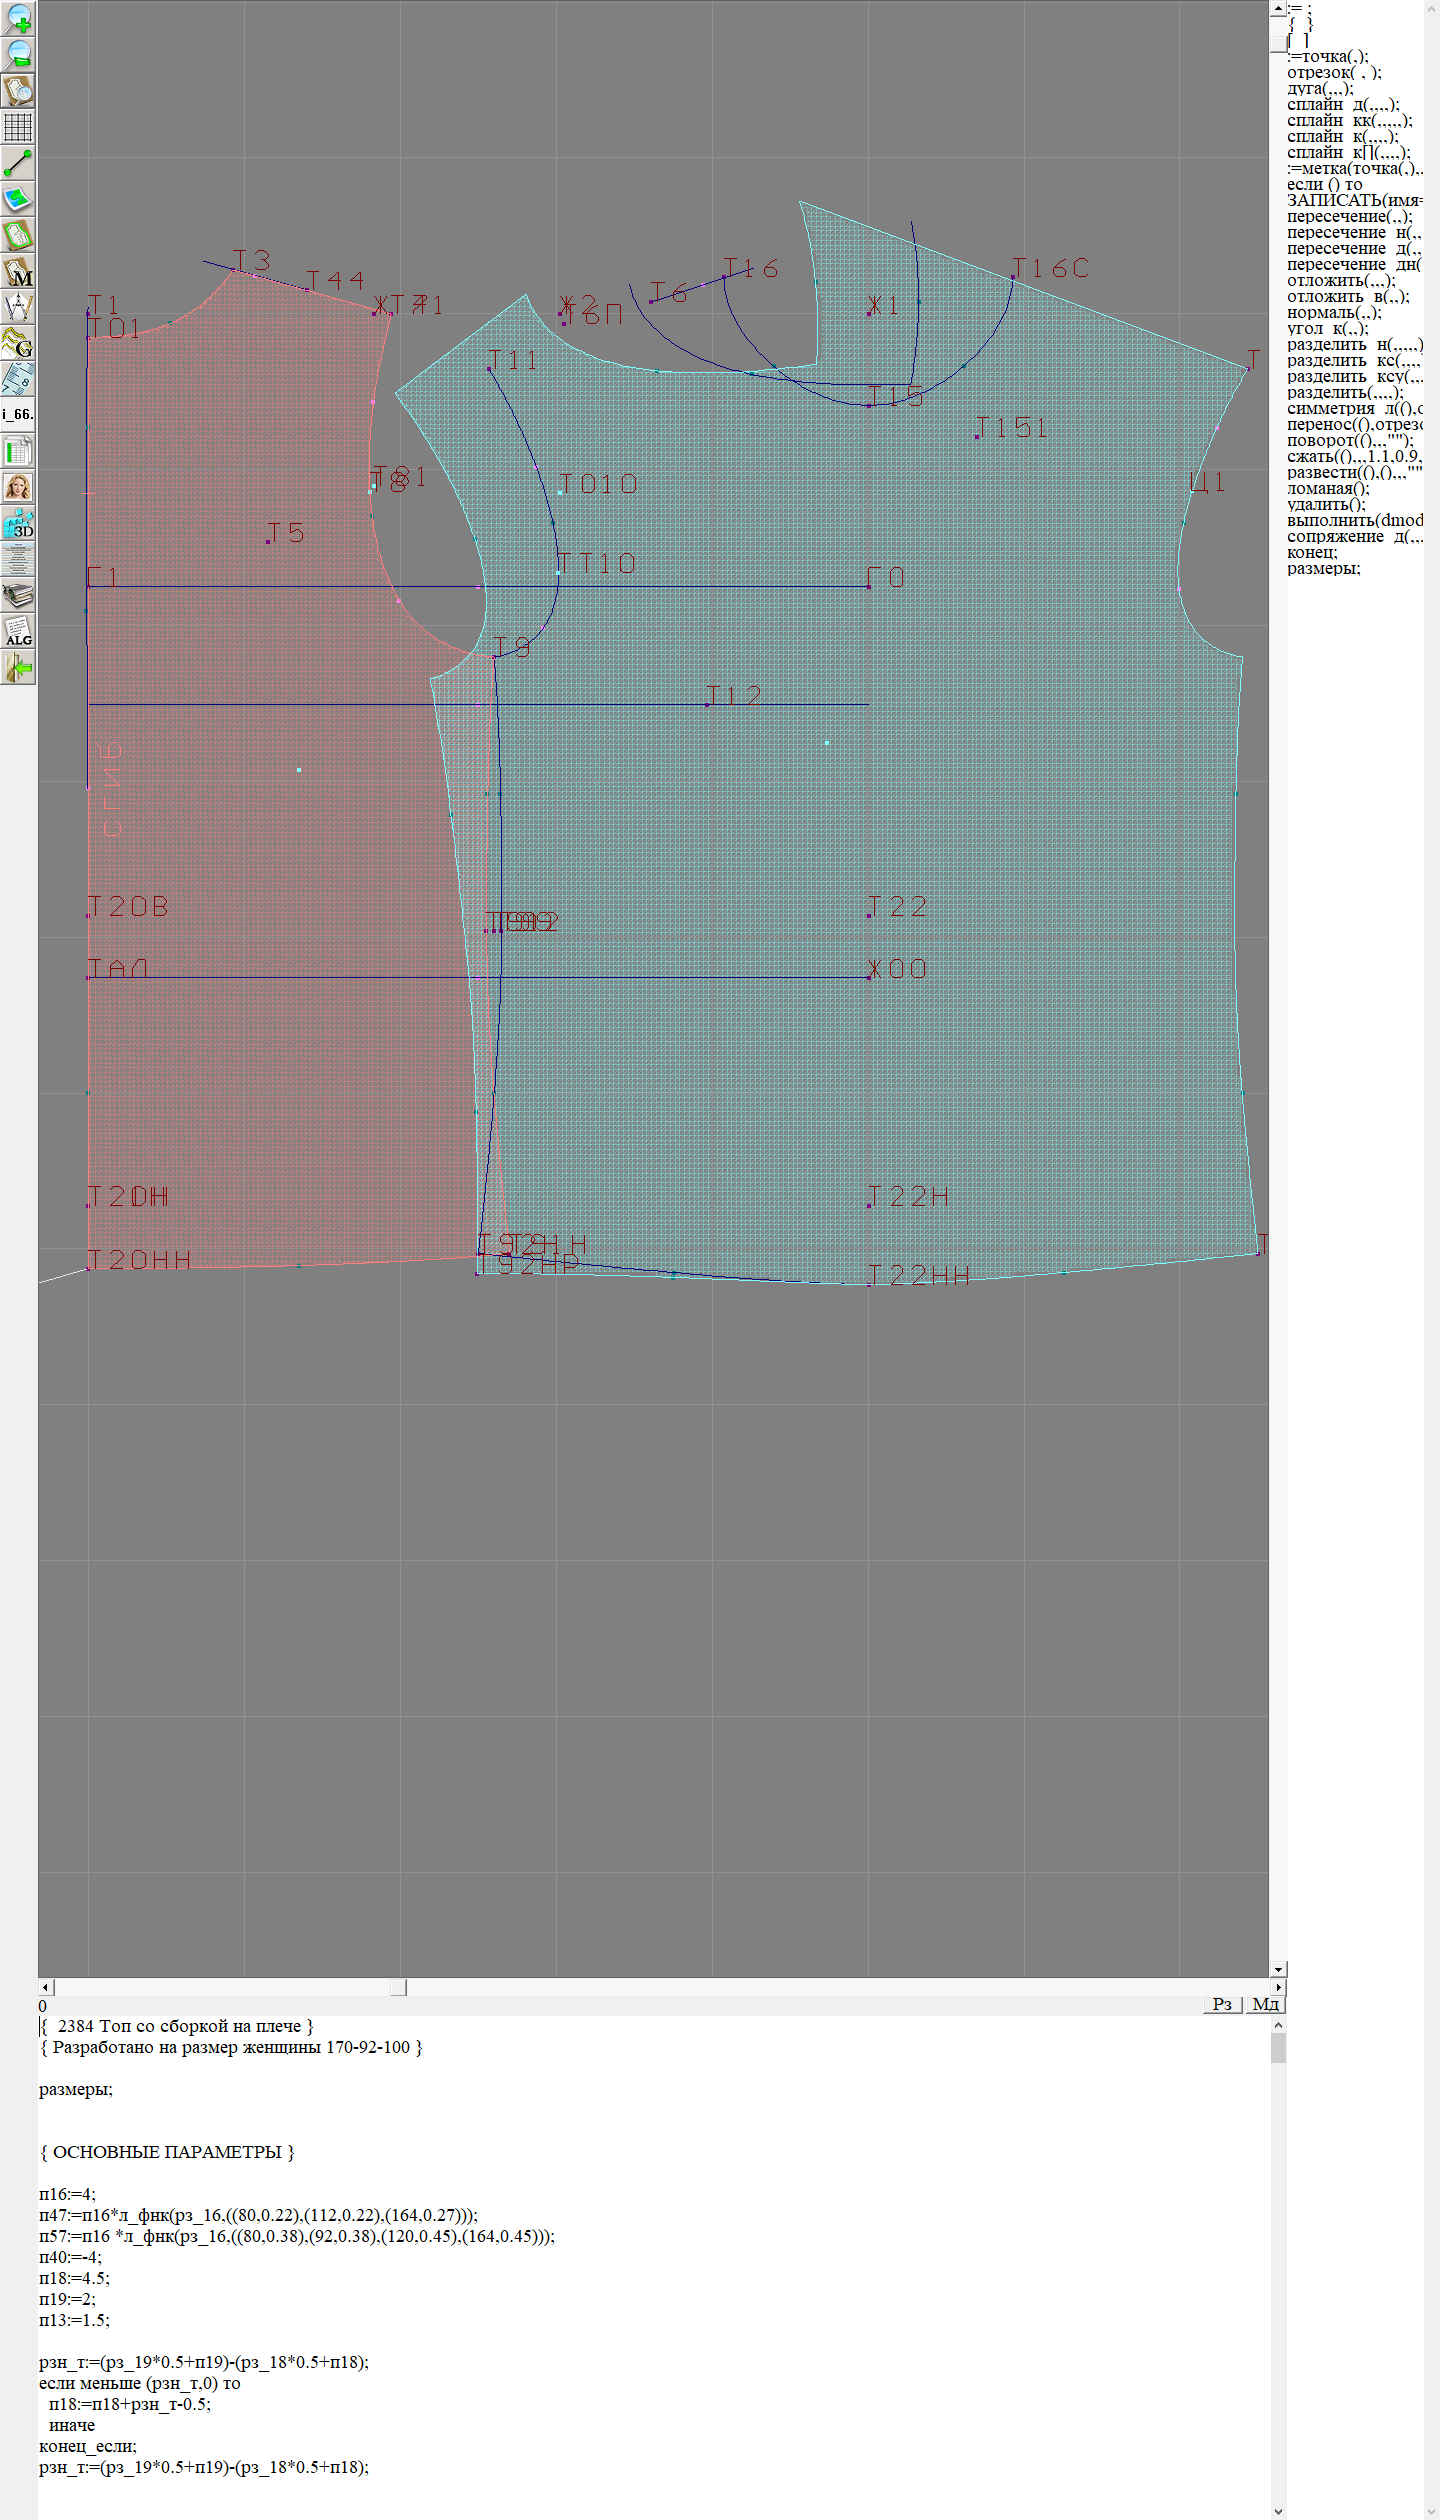Click the ALG algorithm icon
The width and height of the screenshot is (1440, 2520).
coord(18,631)
